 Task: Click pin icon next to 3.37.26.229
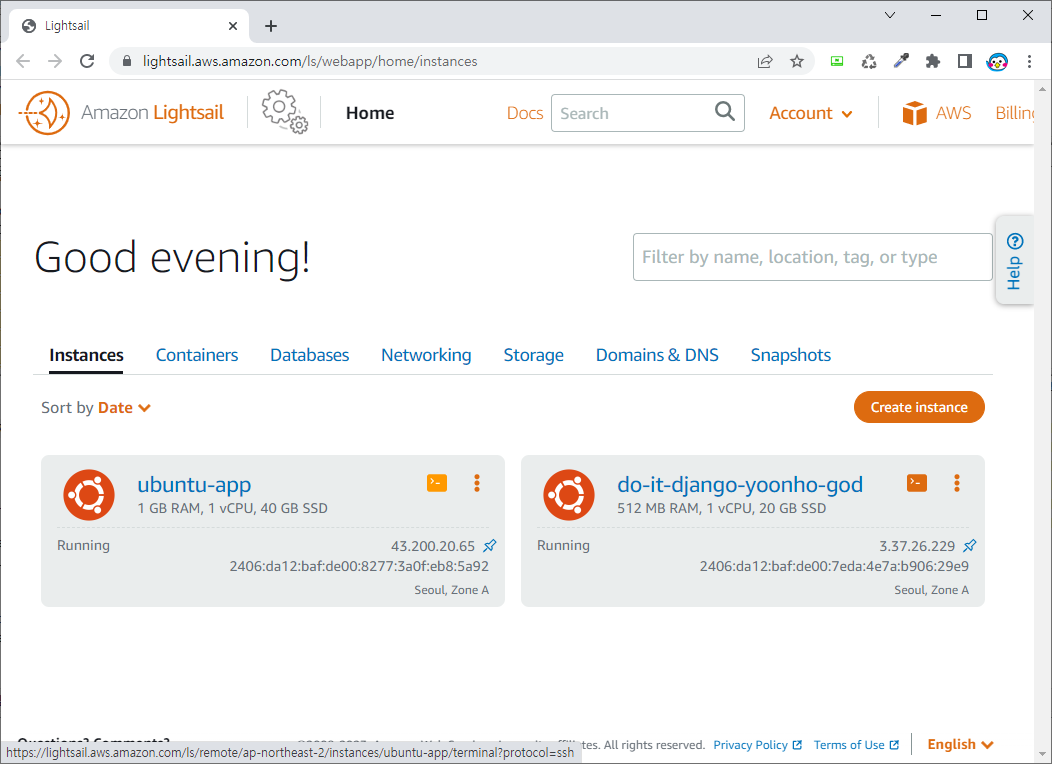click(969, 546)
